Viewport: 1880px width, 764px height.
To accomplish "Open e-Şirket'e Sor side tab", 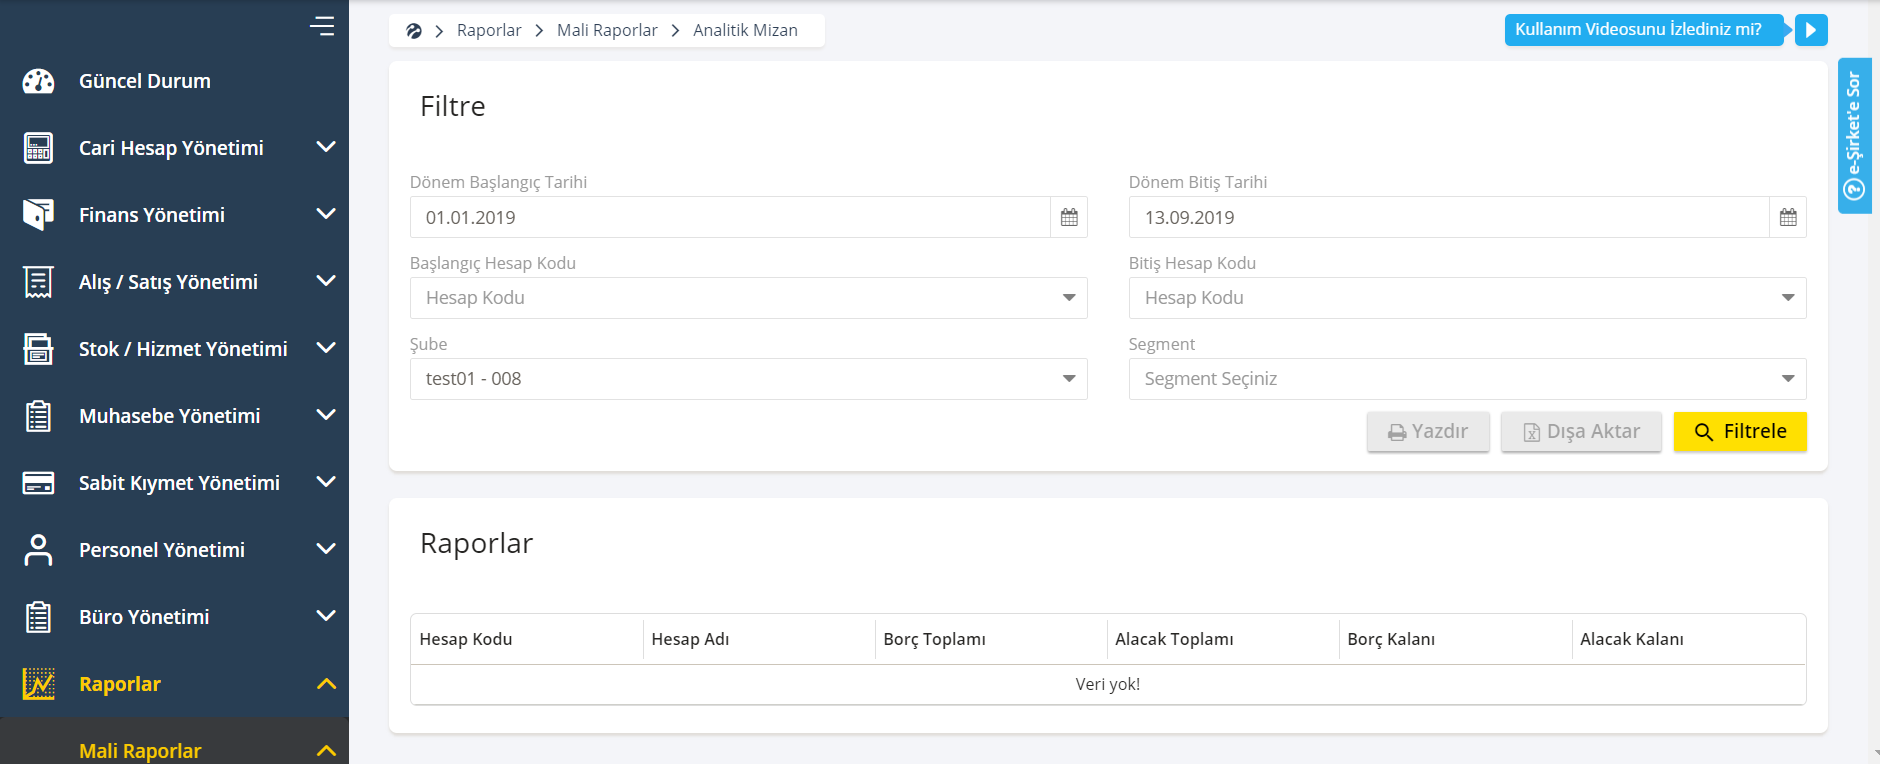I will [x=1854, y=136].
